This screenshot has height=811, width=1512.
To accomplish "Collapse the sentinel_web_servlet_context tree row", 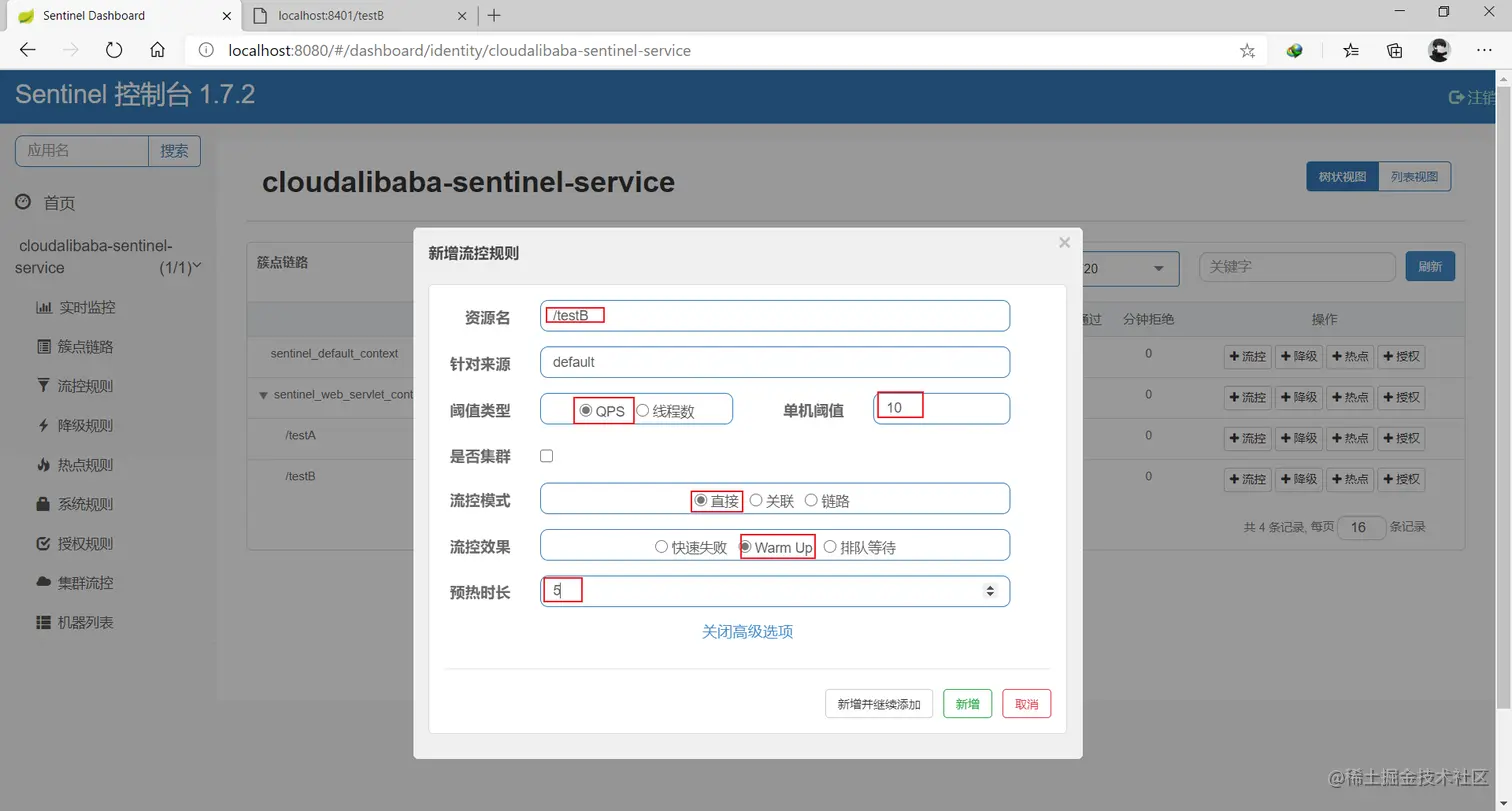I will (x=263, y=395).
